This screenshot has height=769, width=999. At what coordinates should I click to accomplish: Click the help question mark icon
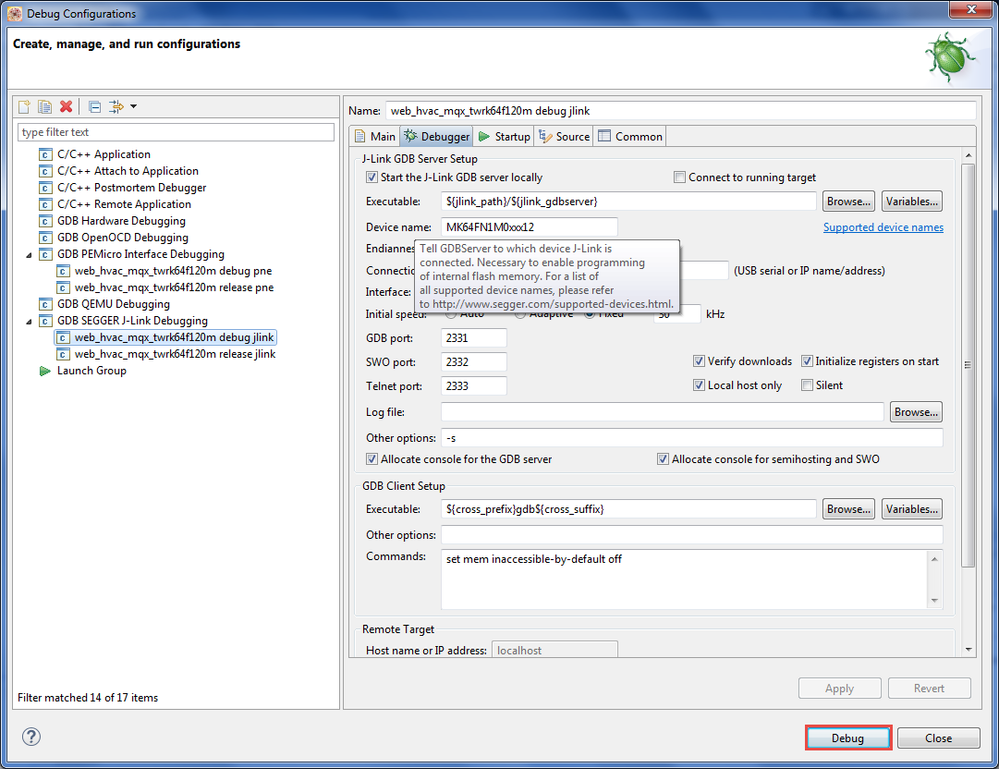(x=31, y=737)
